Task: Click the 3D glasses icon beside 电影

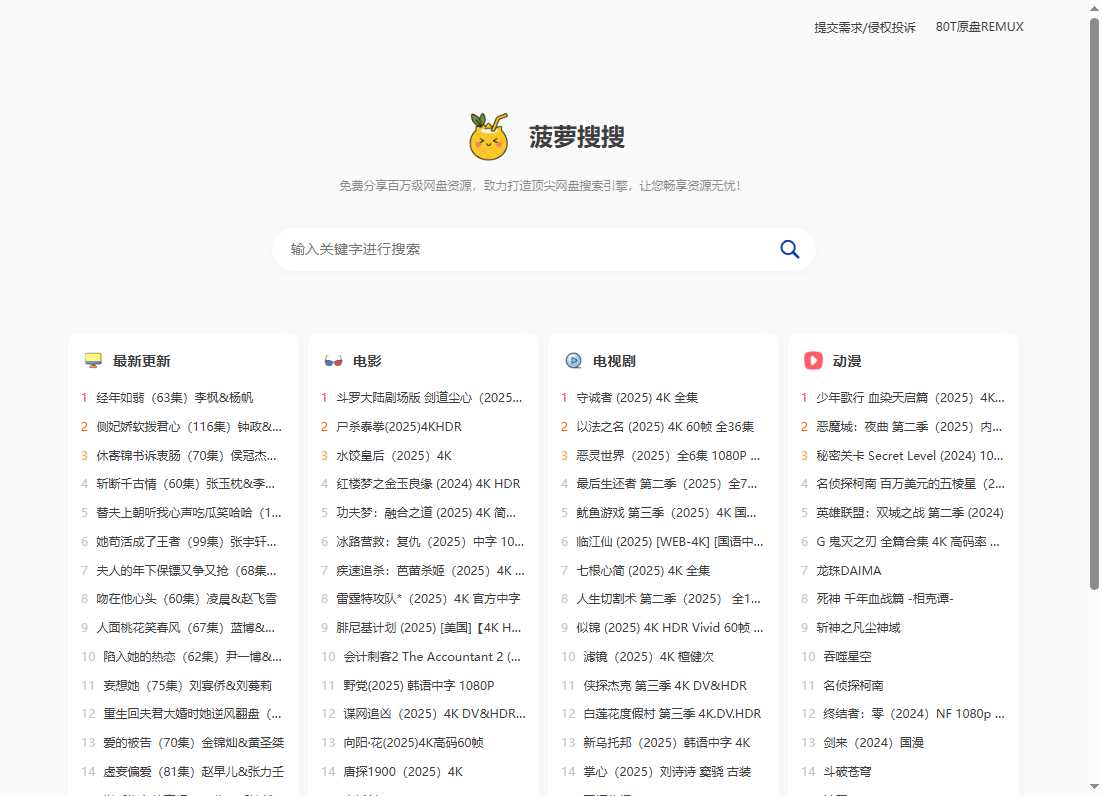Action: tap(333, 360)
